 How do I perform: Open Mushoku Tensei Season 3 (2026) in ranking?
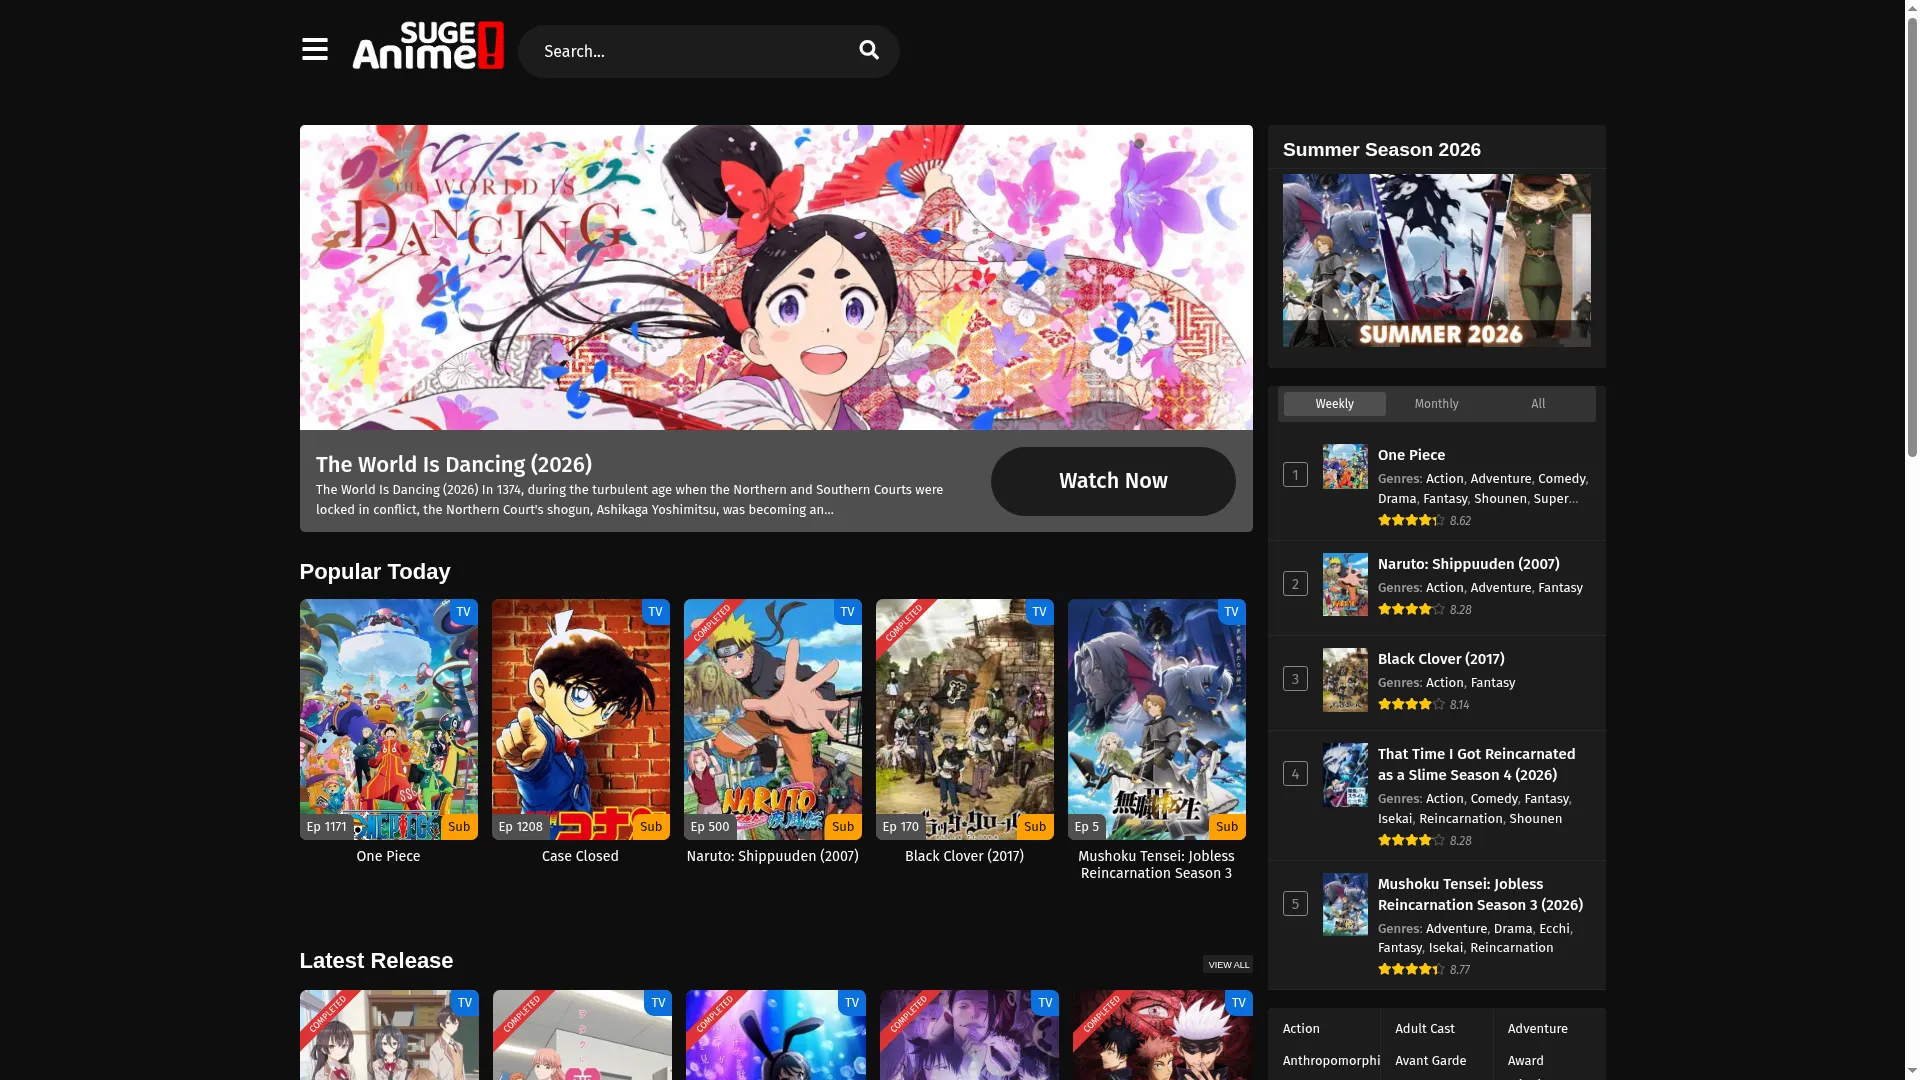[1480, 894]
